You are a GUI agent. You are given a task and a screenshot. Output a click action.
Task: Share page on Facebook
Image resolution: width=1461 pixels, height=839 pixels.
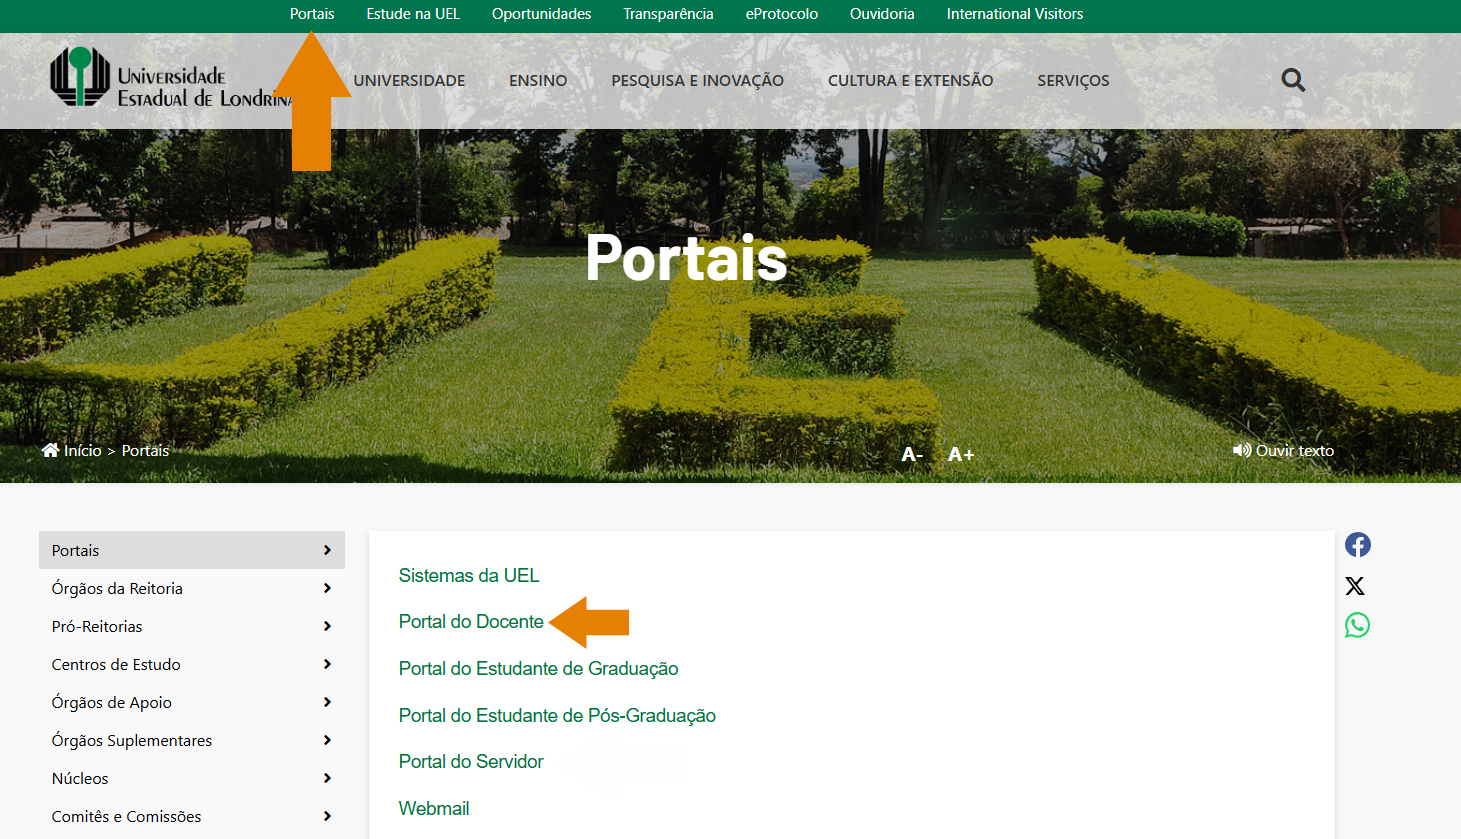[1357, 545]
